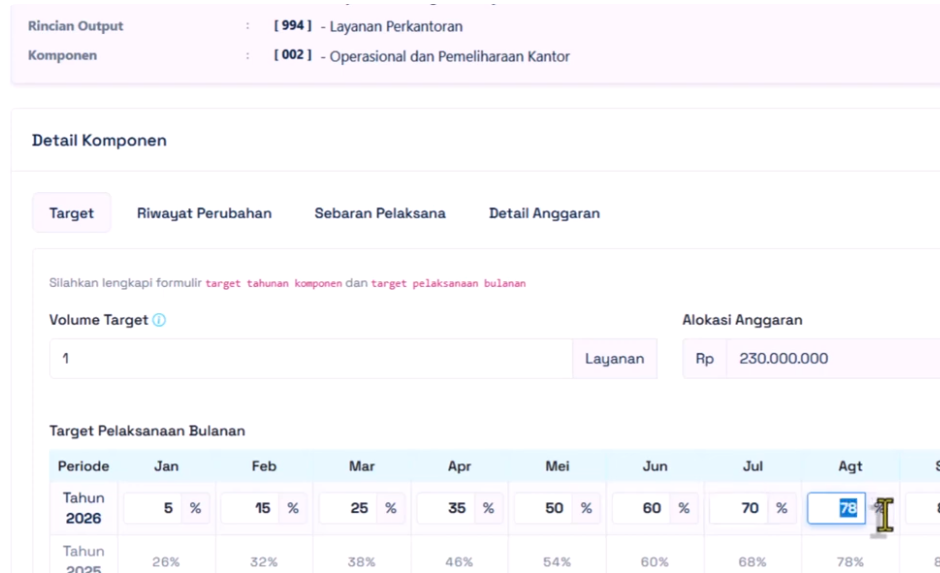940x573 pixels.
Task: Select the Jul 2026 target input
Action: tap(738, 508)
